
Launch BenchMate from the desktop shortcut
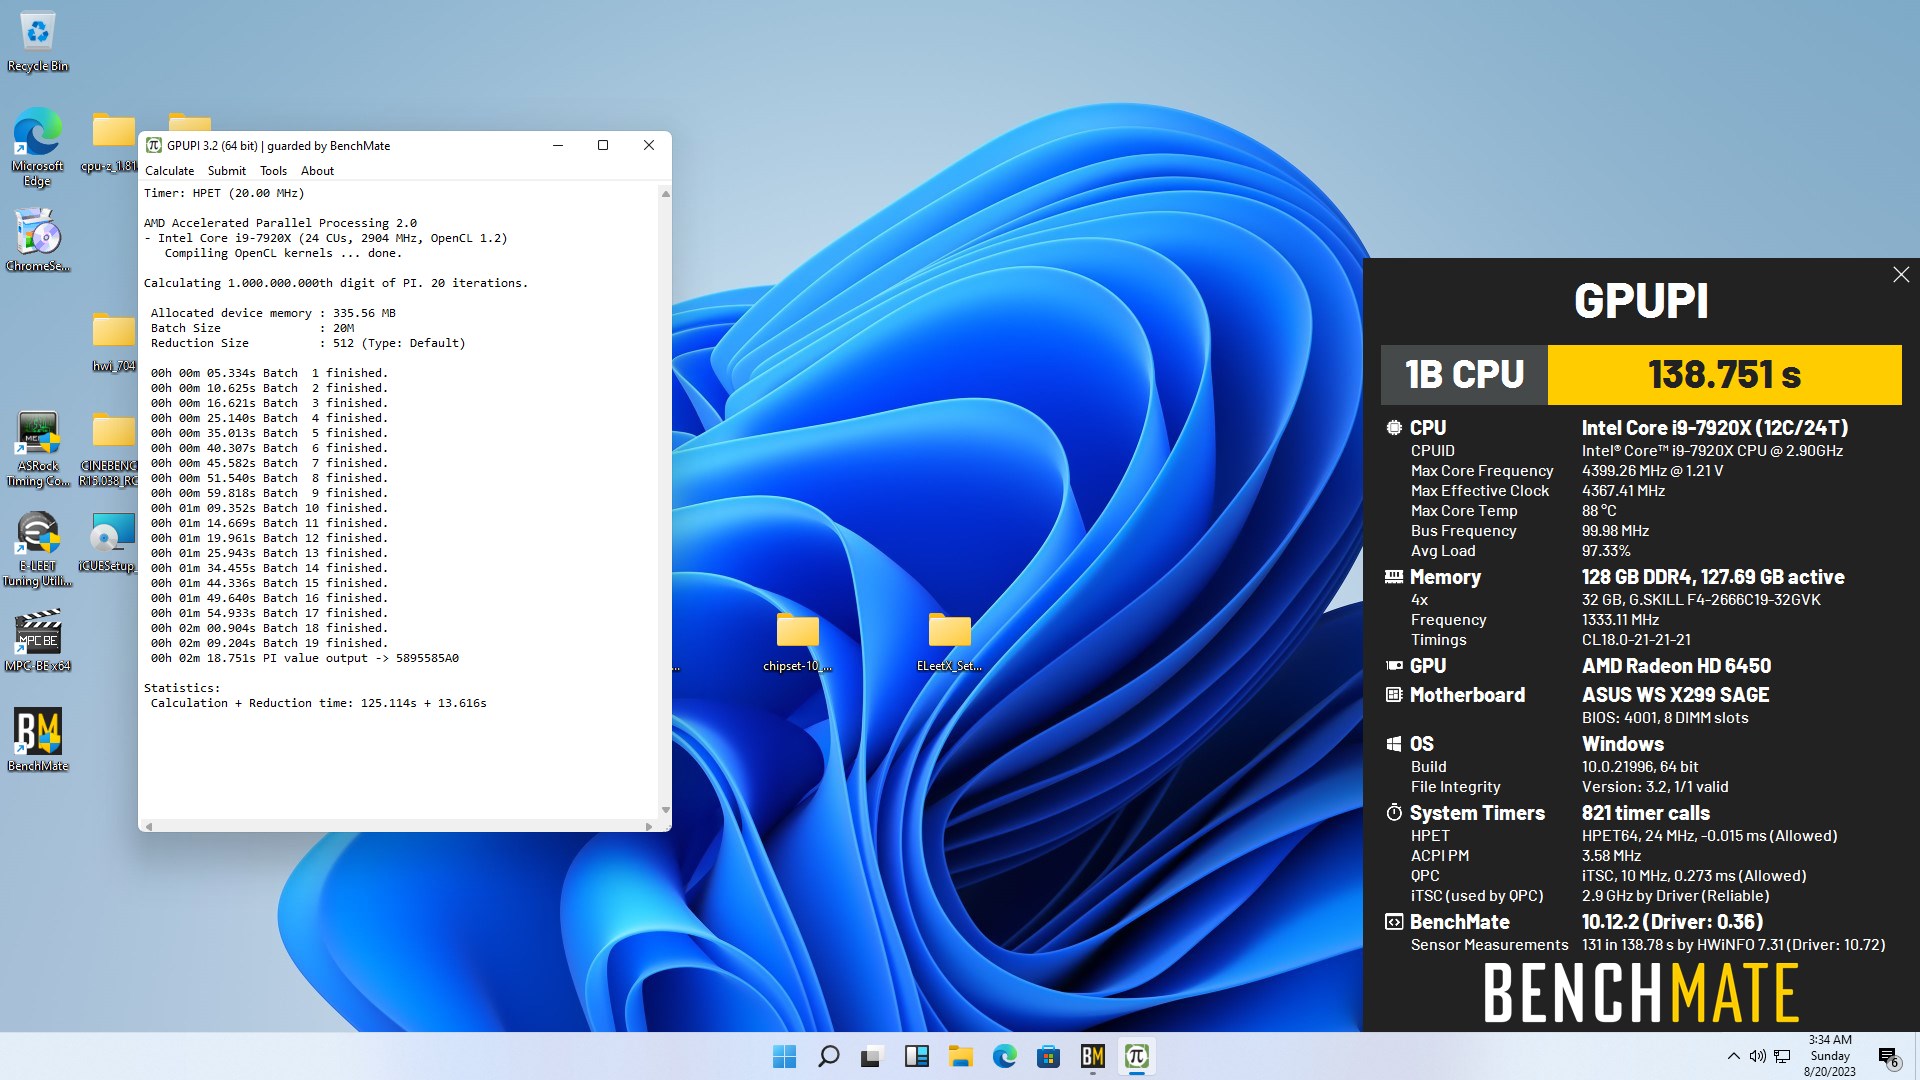point(38,740)
